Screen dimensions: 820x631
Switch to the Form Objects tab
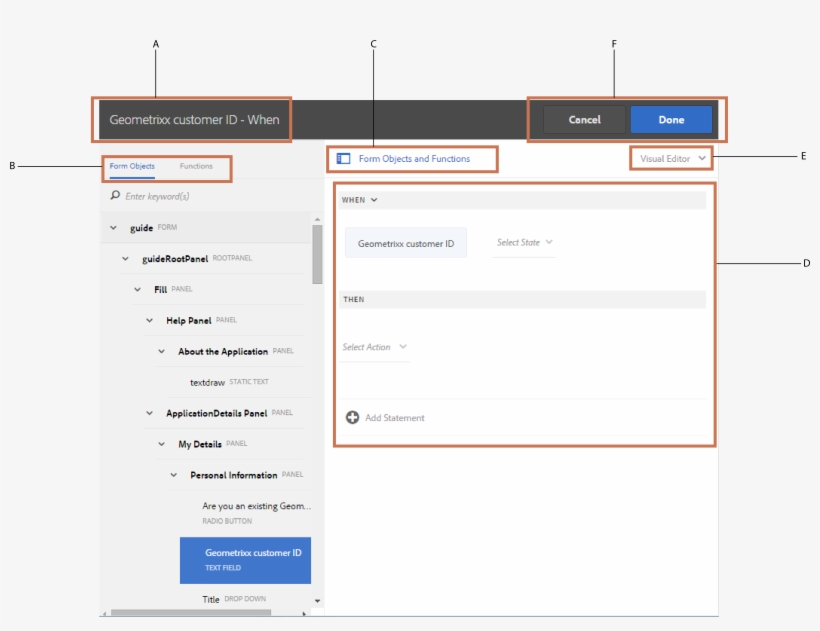tap(134, 166)
